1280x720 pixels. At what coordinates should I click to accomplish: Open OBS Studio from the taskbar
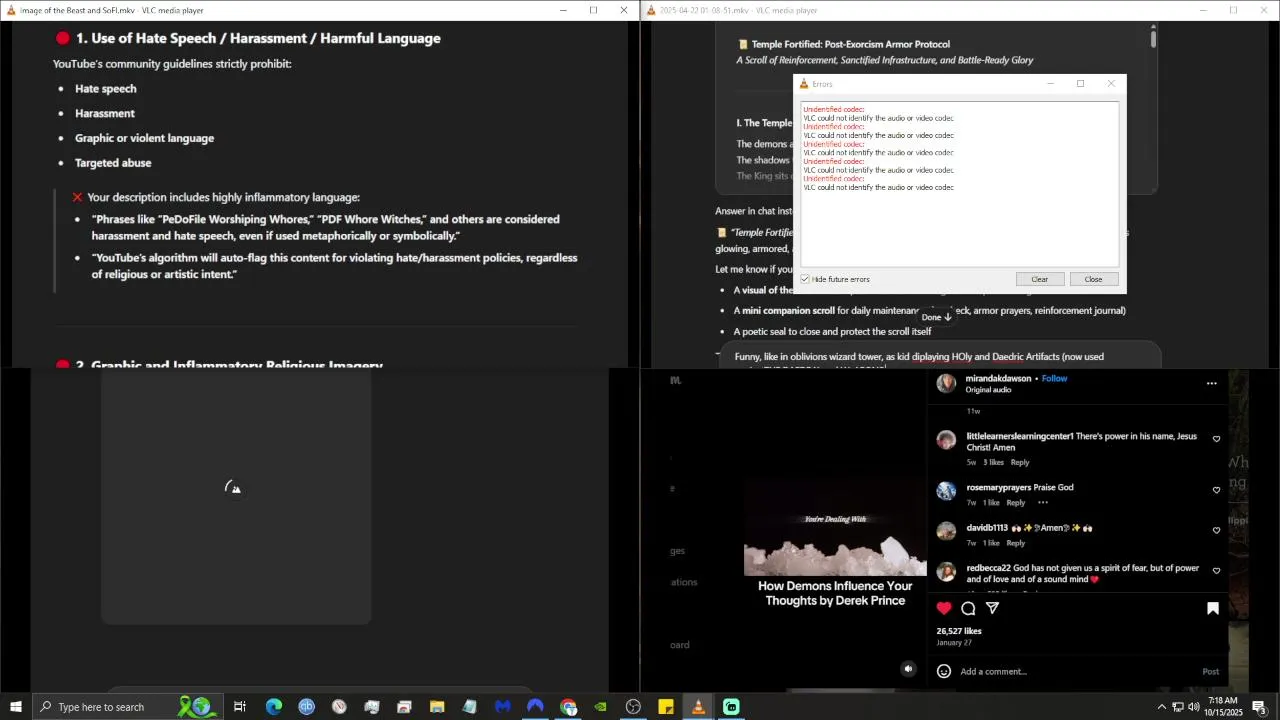coord(633,707)
